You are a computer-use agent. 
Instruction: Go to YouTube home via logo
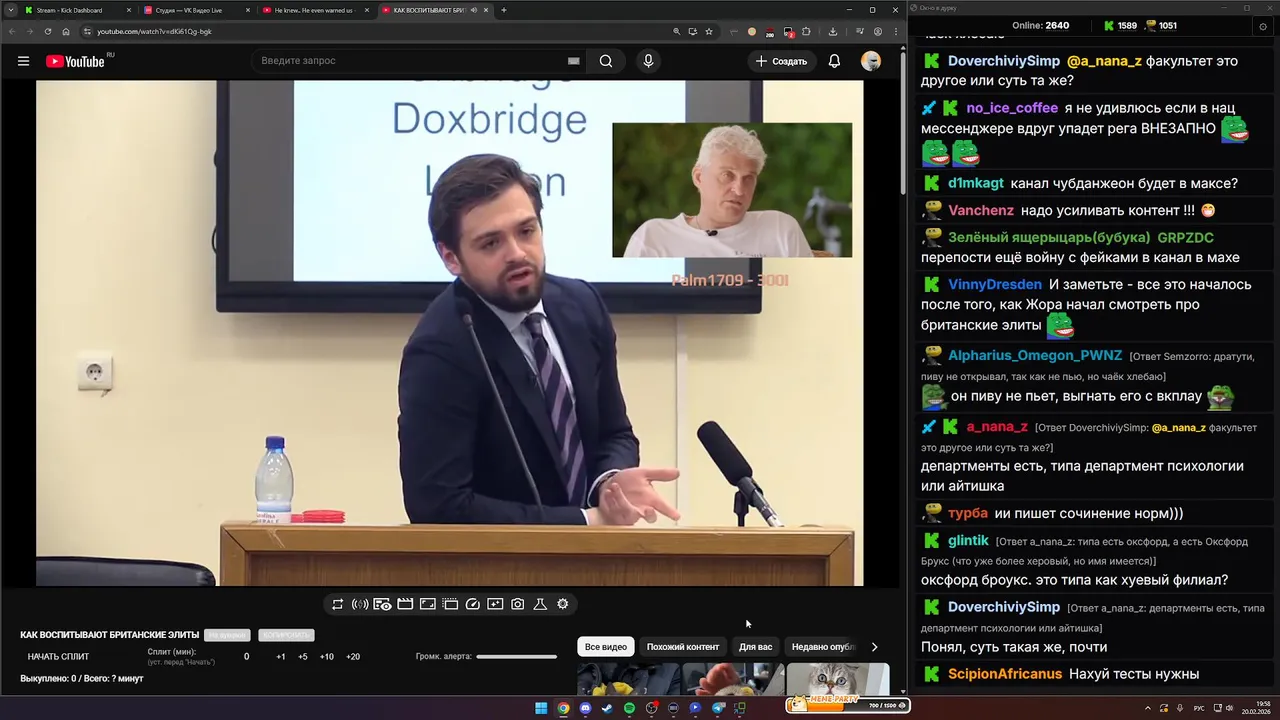(75, 61)
